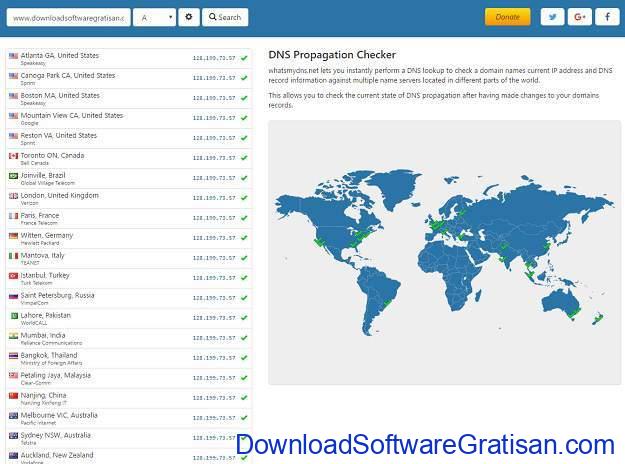Viewport: 625px width, 464px height.
Task: Click the green checkmark for Petaling Jaya
Action: pos(244,378)
